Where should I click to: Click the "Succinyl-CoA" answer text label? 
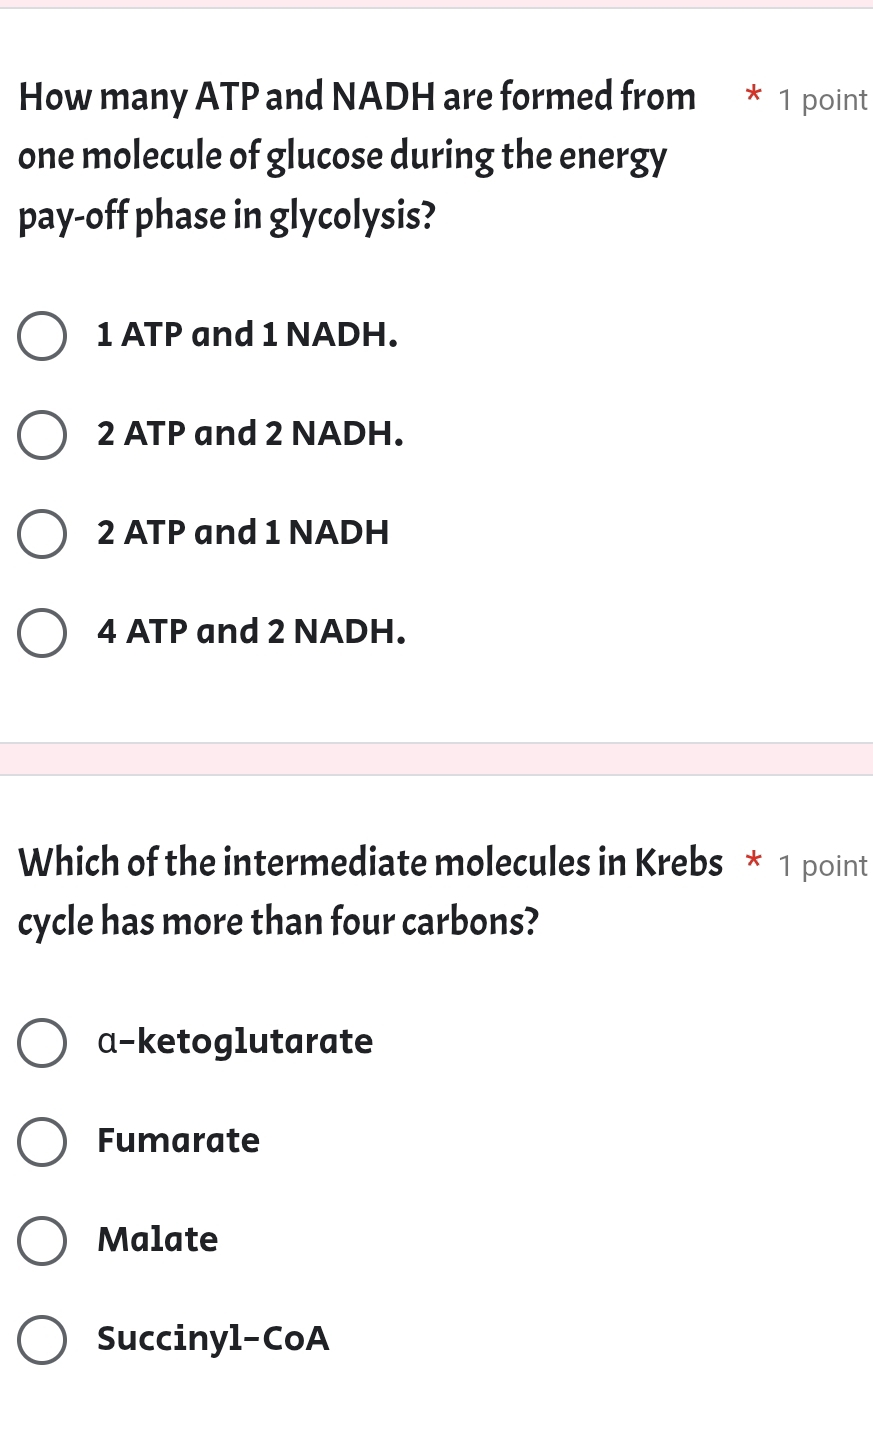[213, 1339]
